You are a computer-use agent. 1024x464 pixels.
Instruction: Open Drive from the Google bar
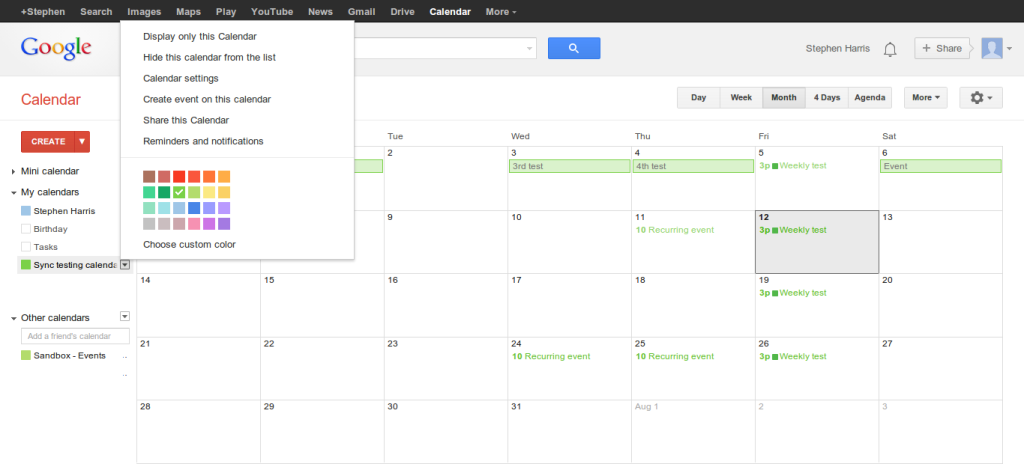pos(403,12)
